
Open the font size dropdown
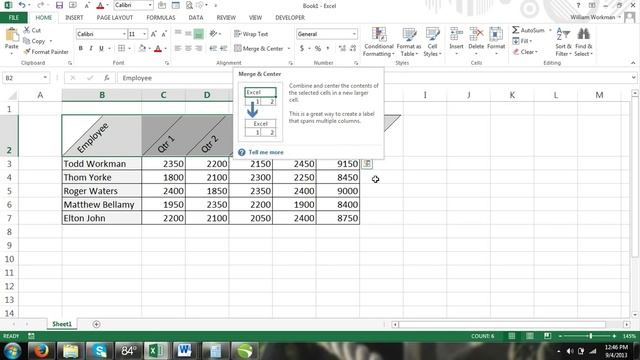coord(144,34)
